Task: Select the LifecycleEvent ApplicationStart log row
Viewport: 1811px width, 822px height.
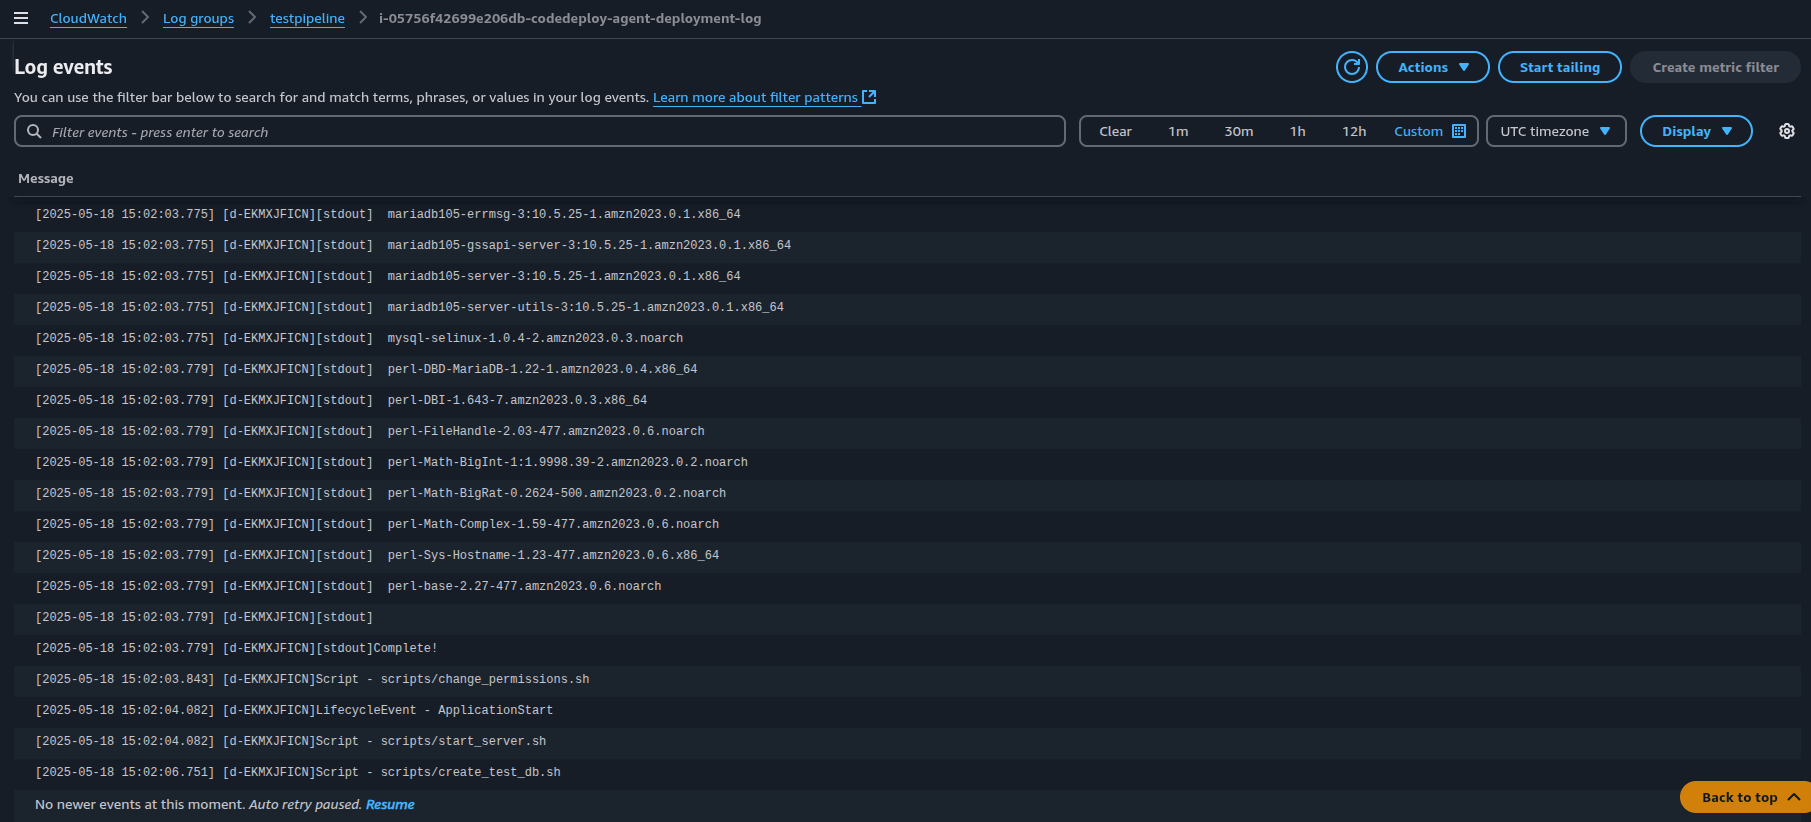Action: tap(907, 710)
